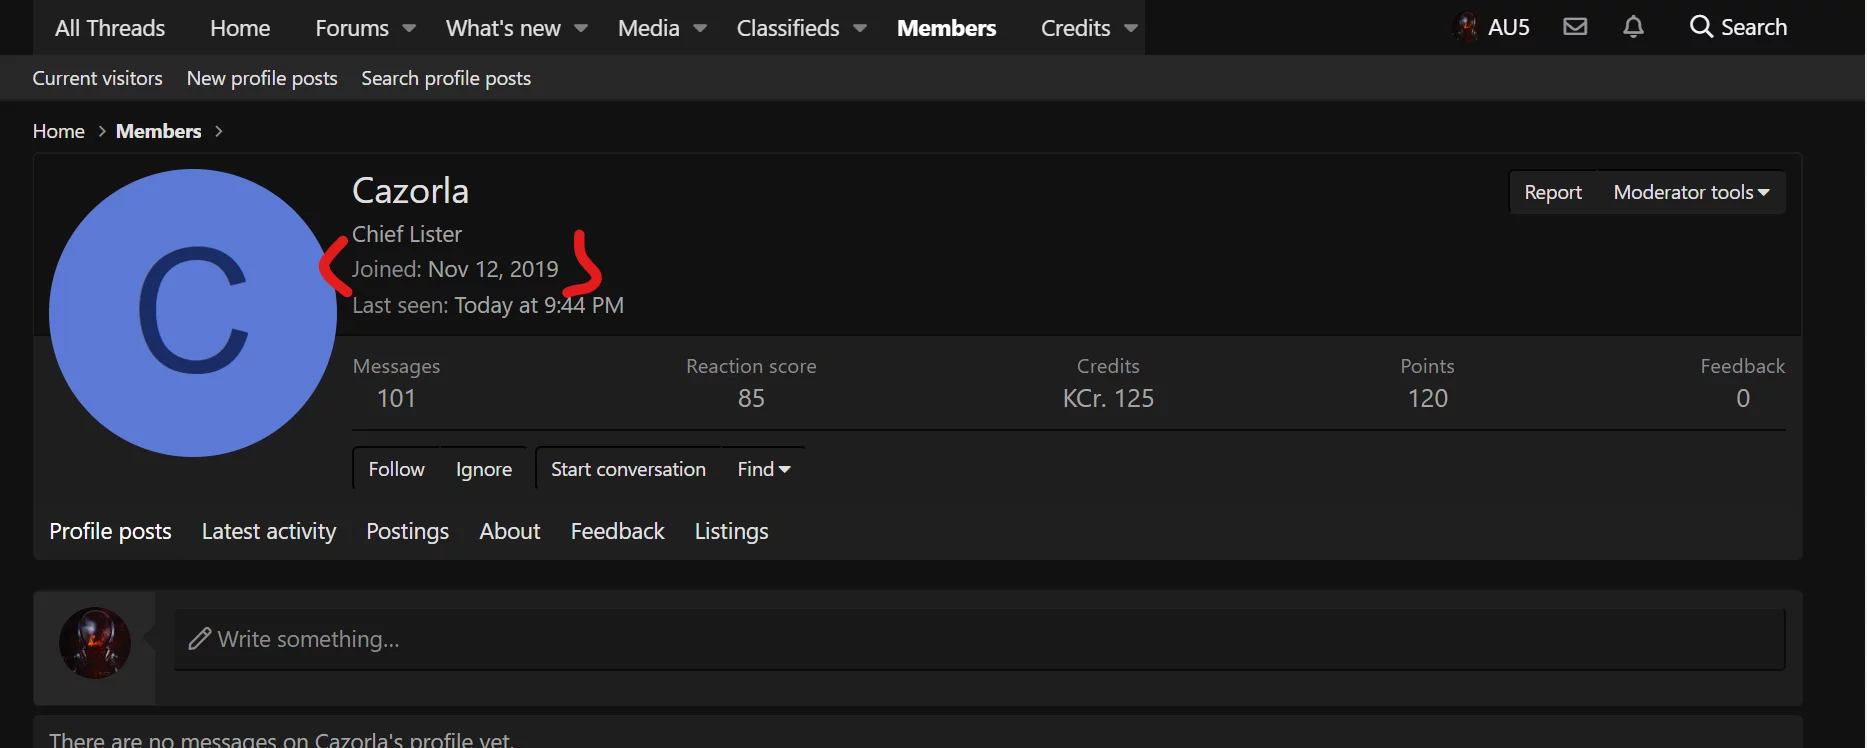
Task: Switch to the Listings tab
Action: (731, 531)
